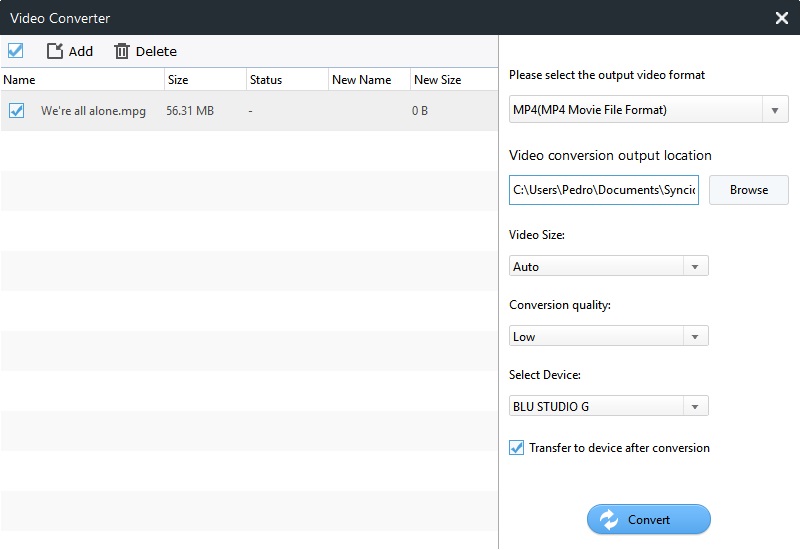Sort by the Name column header
The image size is (800, 550).
(x=82, y=80)
